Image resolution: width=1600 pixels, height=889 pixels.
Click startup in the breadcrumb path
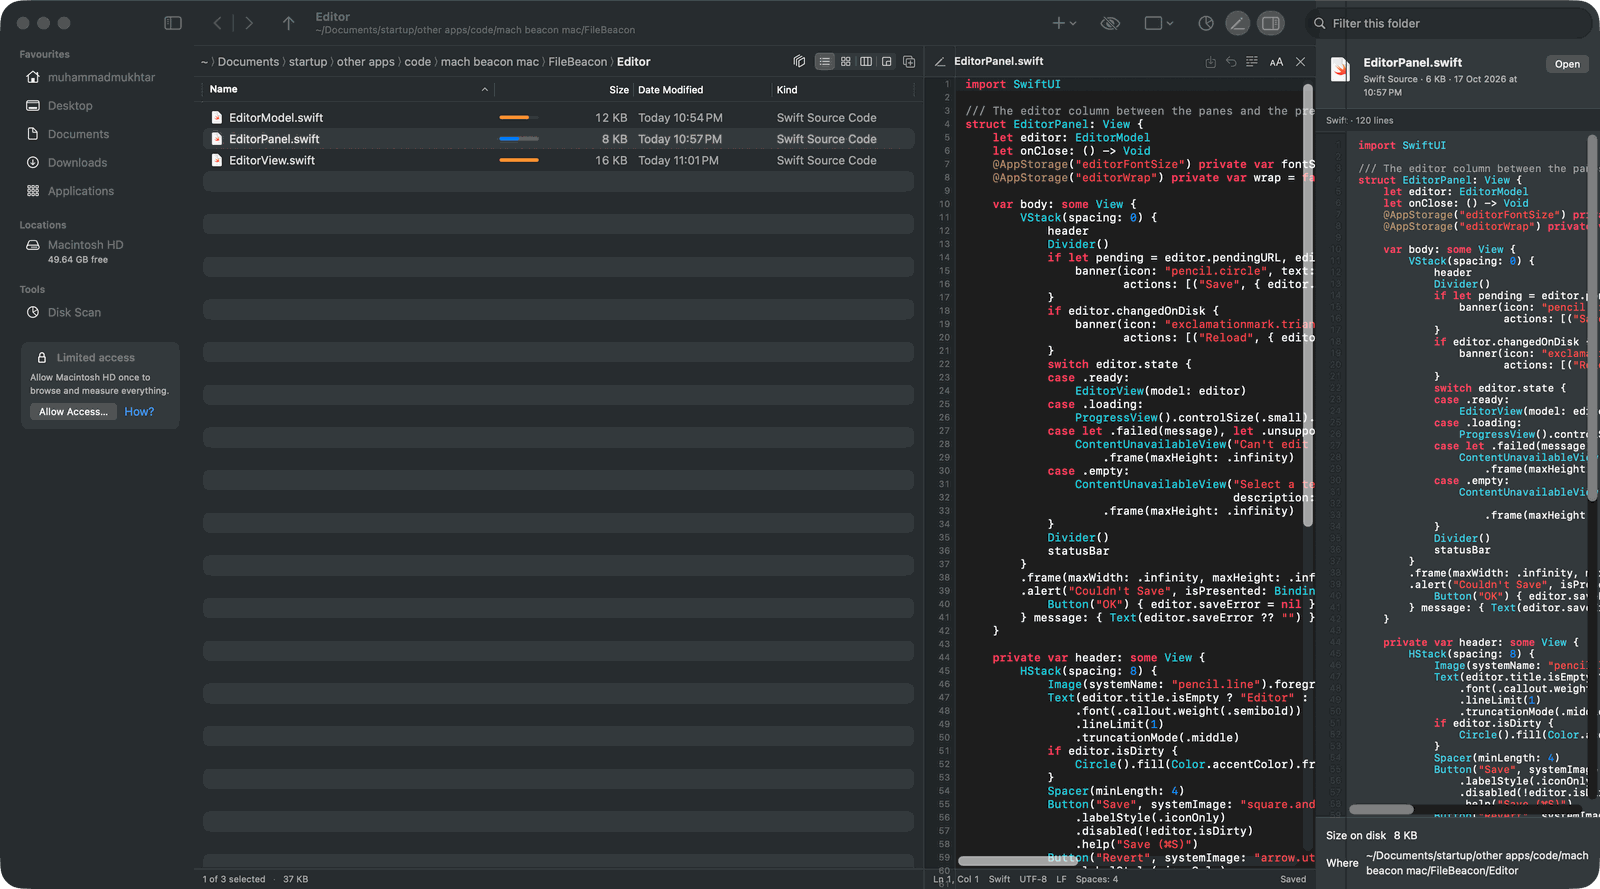click(308, 62)
